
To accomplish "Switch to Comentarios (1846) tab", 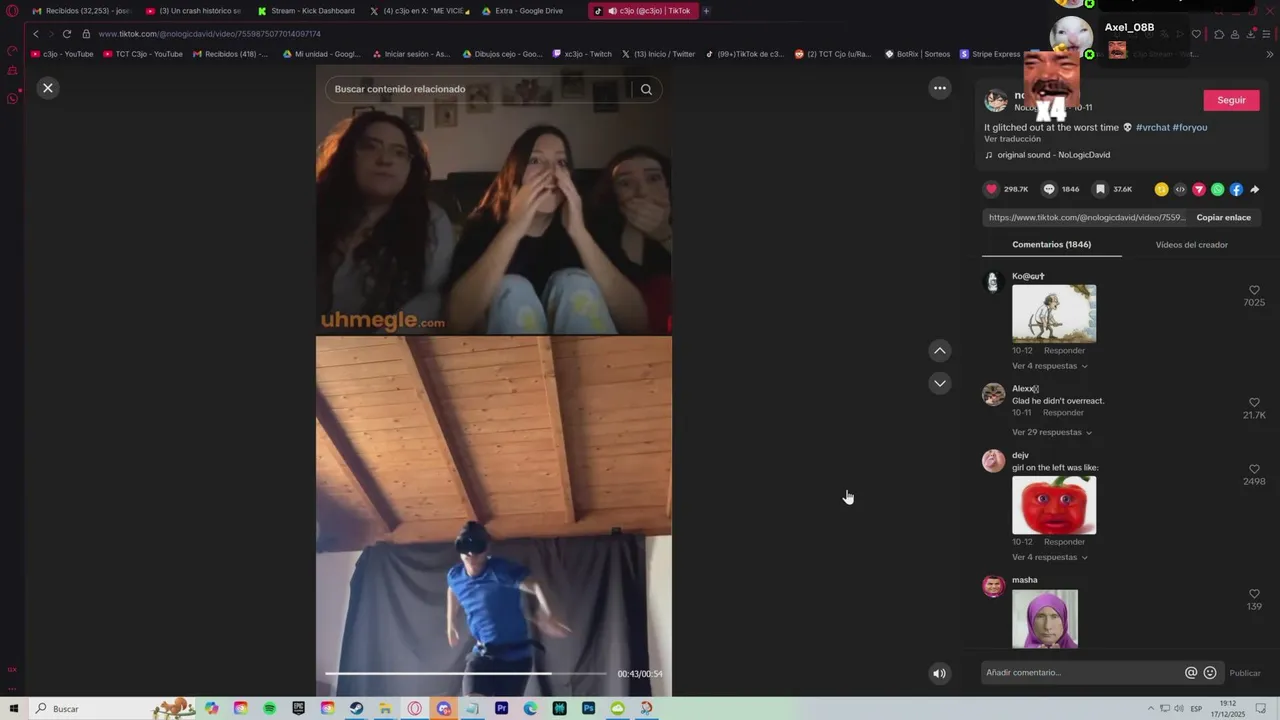I will click(x=1051, y=244).
